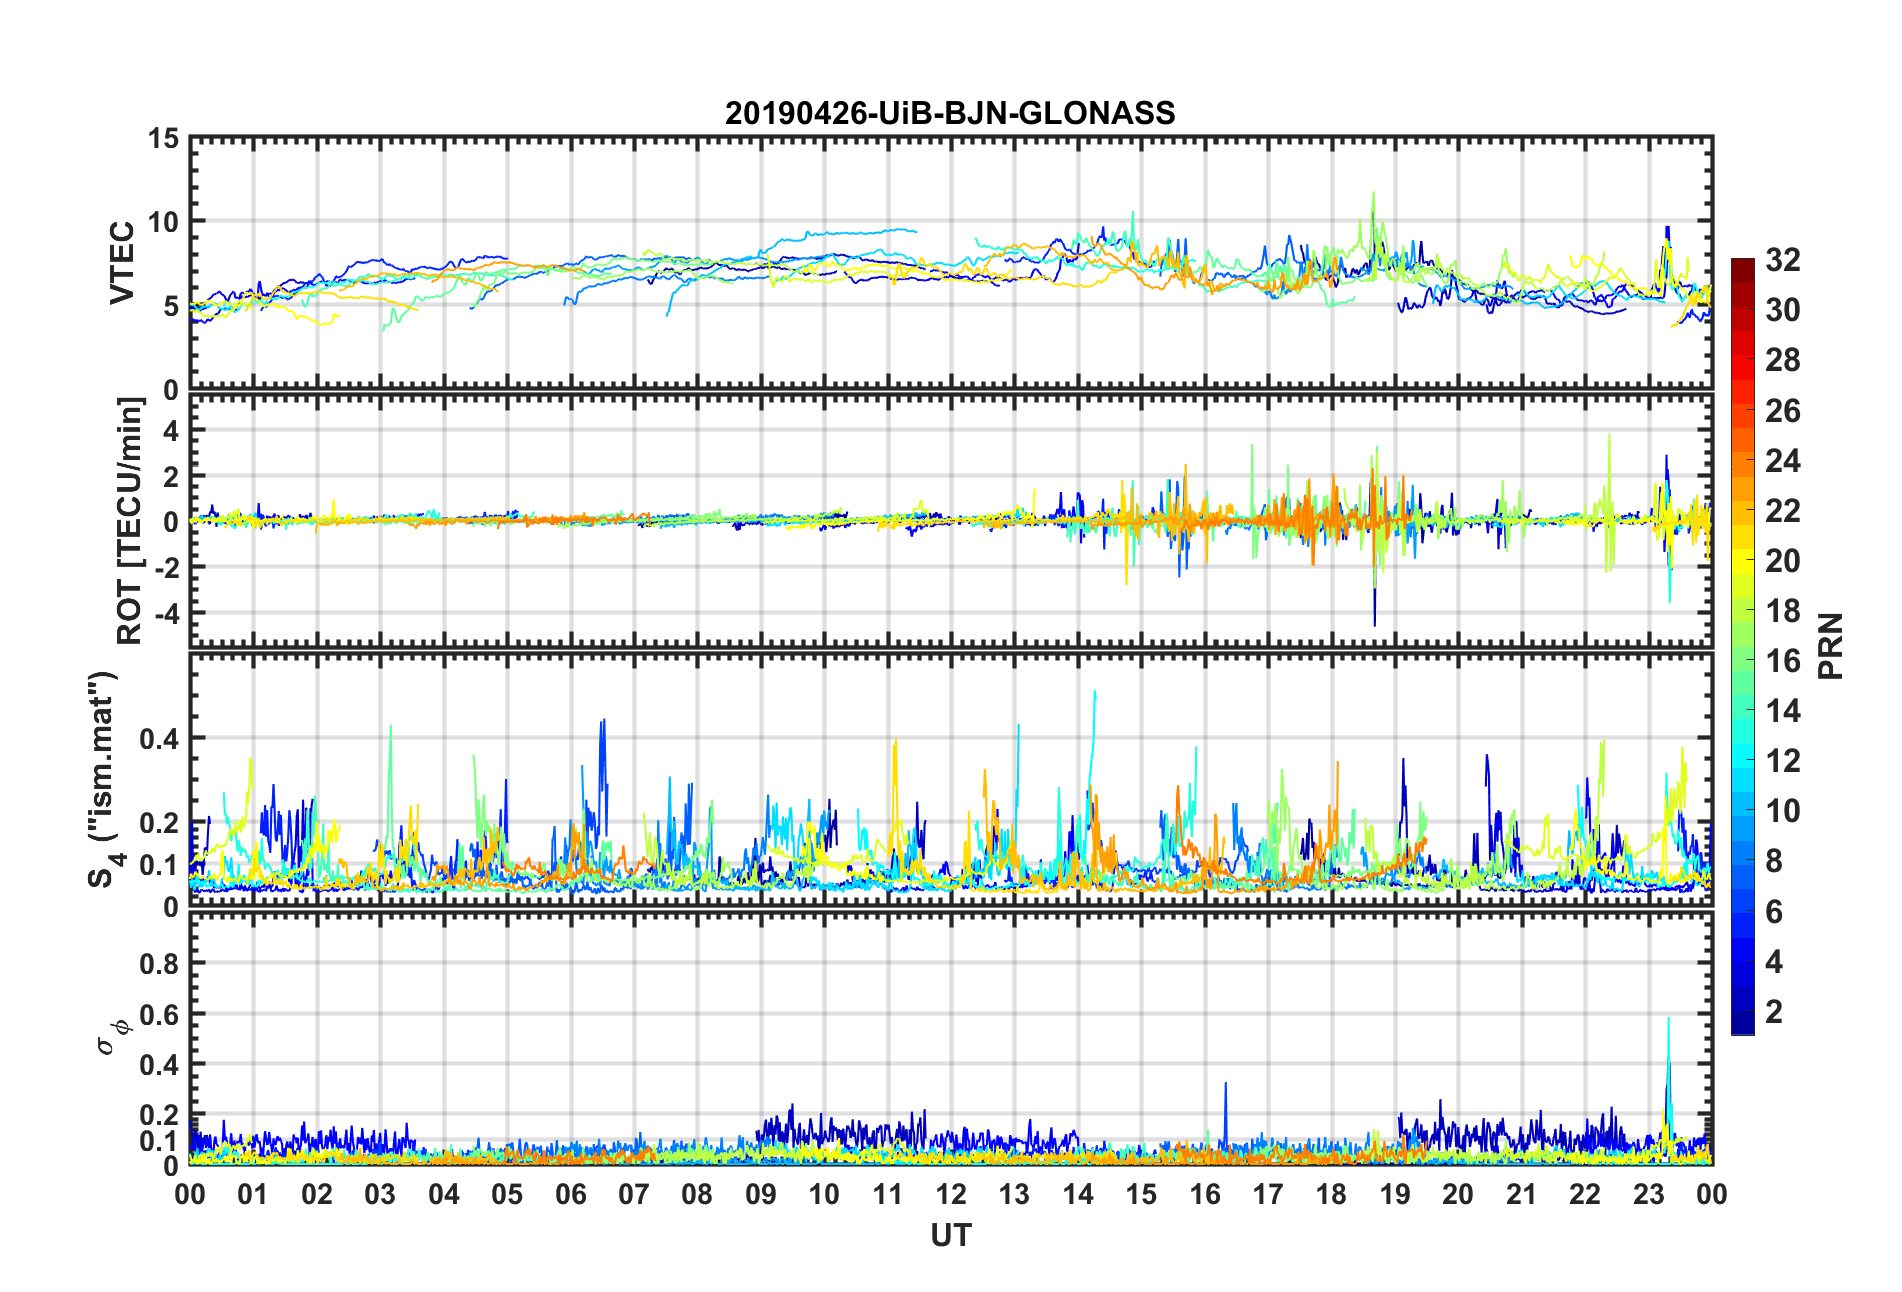Click x-axis tick label 15
The image size is (1902, 1292).
coord(1141,1194)
